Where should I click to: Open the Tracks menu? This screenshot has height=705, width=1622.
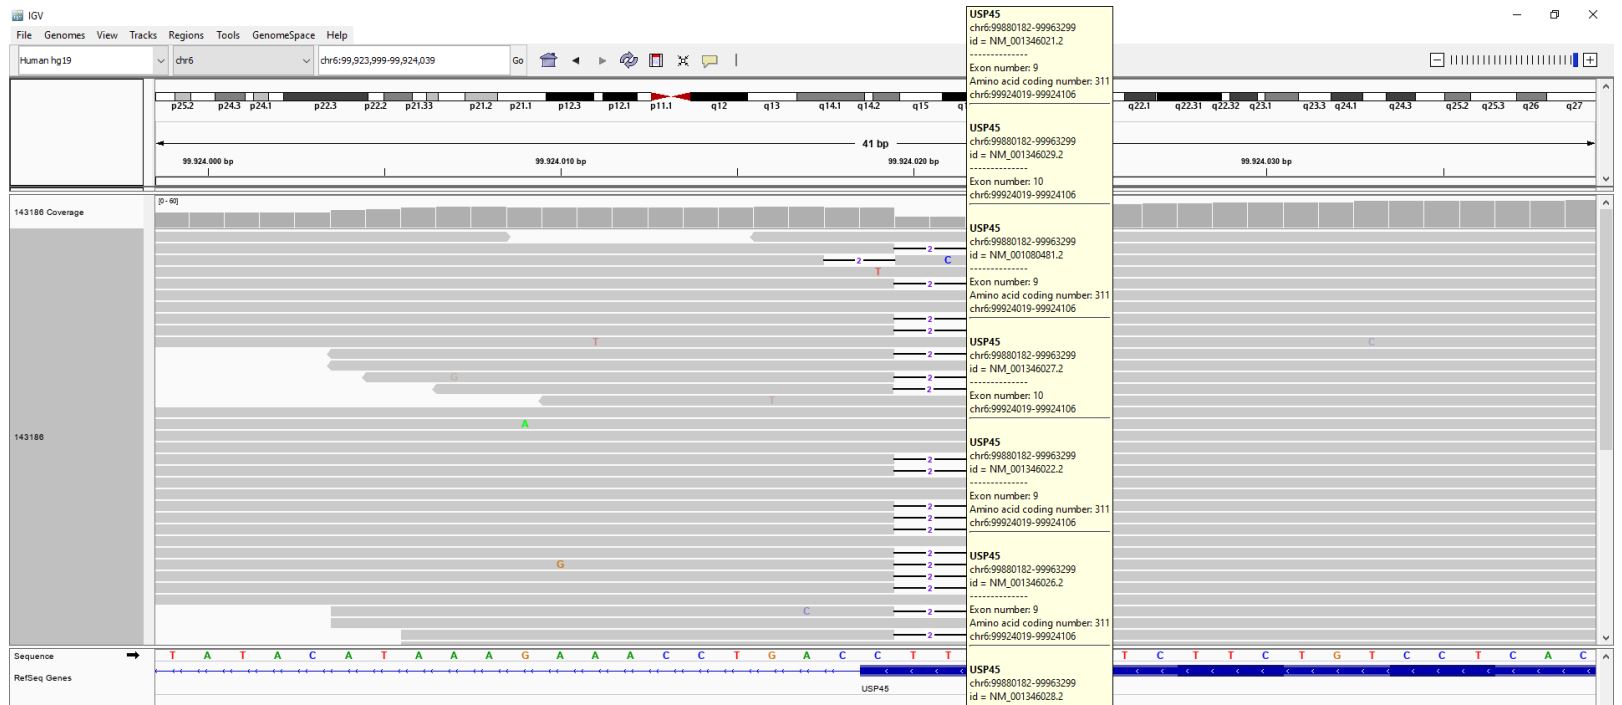(x=143, y=35)
